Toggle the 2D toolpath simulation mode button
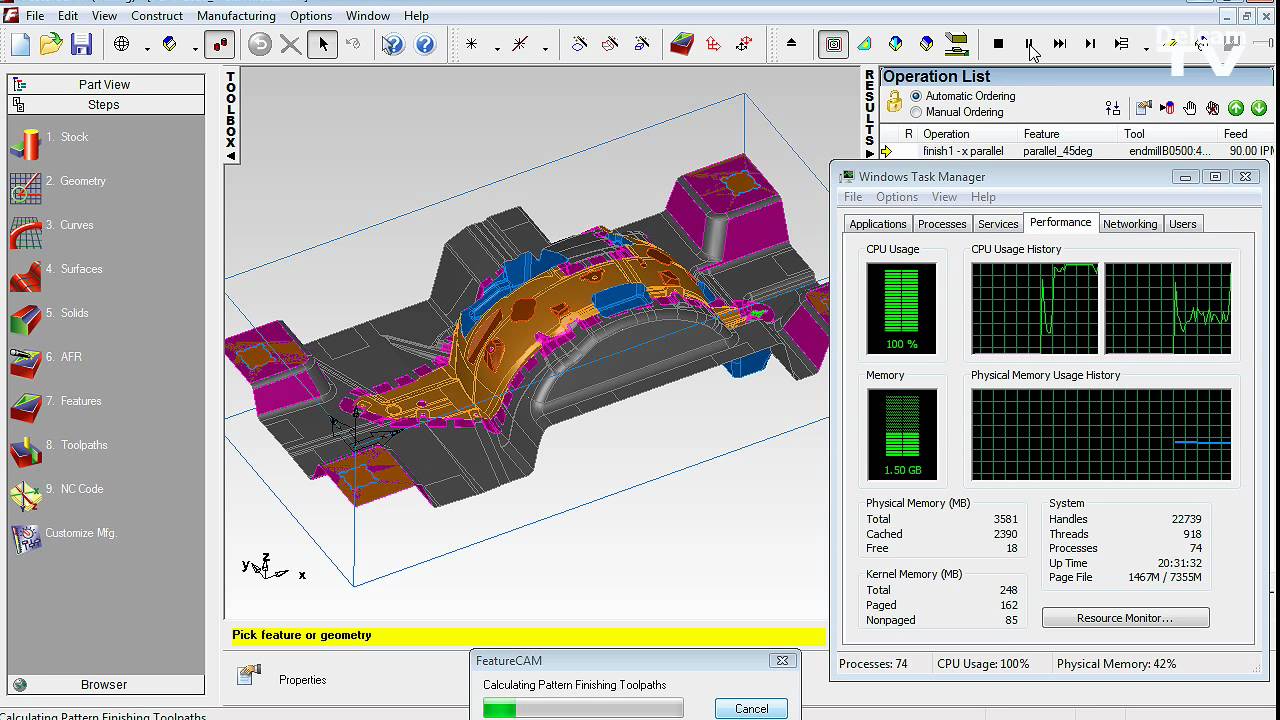Viewport: 1280px width, 720px height. tap(833, 44)
